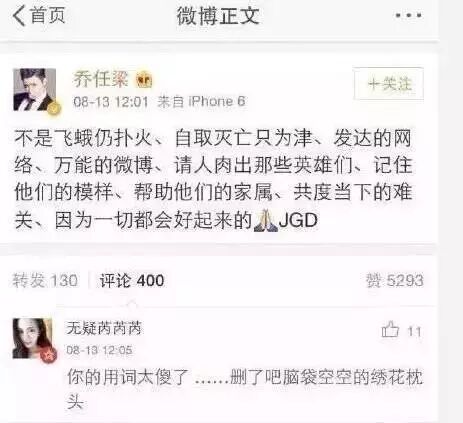Viewport: 463px width, 423px height.
Task: Tap the praying hands emoji in post
Action: coord(264,220)
